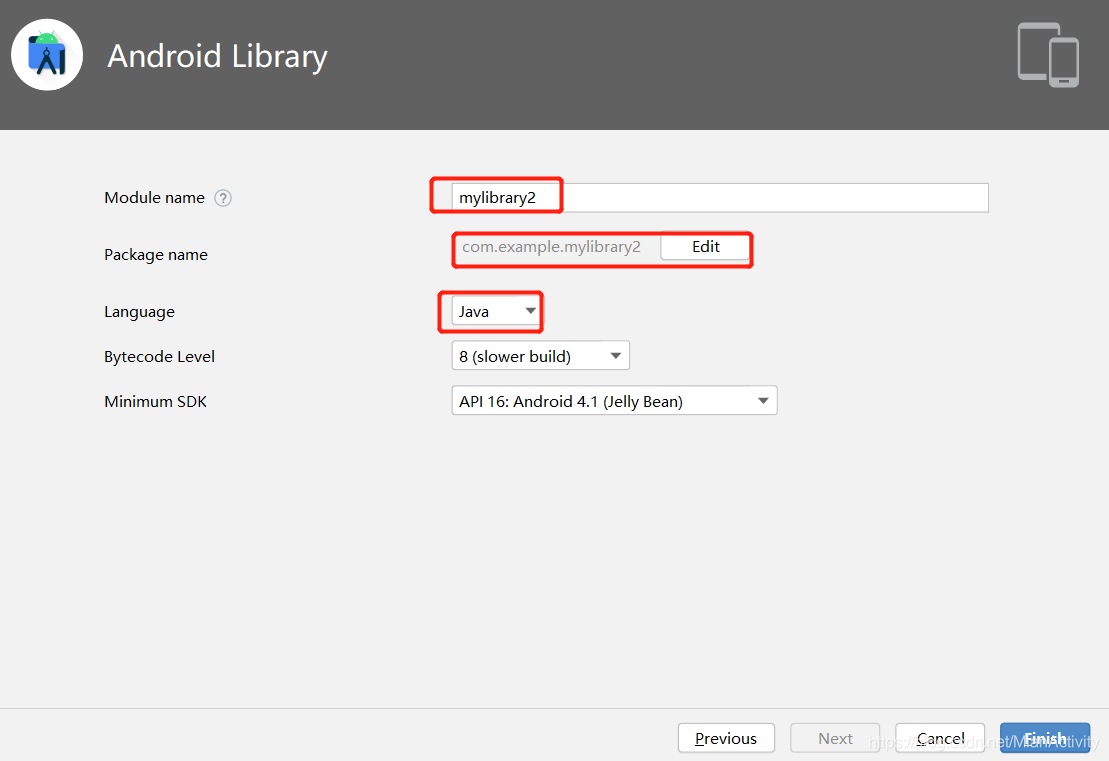The width and height of the screenshot is (1109, 761).
Task: Click the Android Studio logo icon
Action: click(47, 54)
